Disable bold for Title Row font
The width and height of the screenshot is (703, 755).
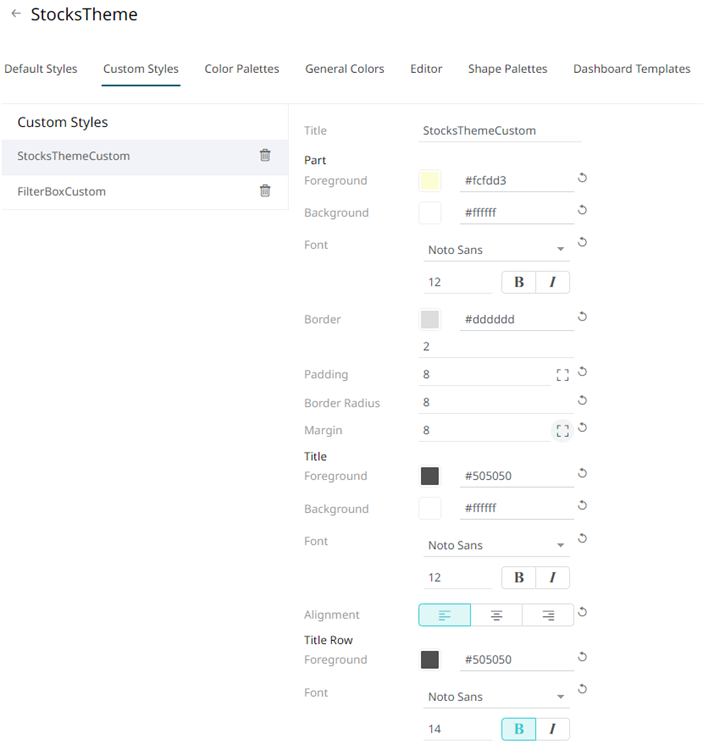519,729
